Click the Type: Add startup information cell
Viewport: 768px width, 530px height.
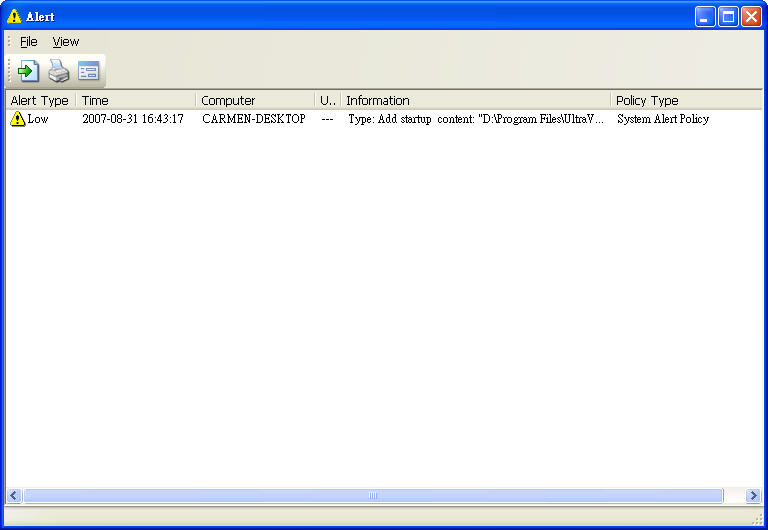tap(476, 119)
